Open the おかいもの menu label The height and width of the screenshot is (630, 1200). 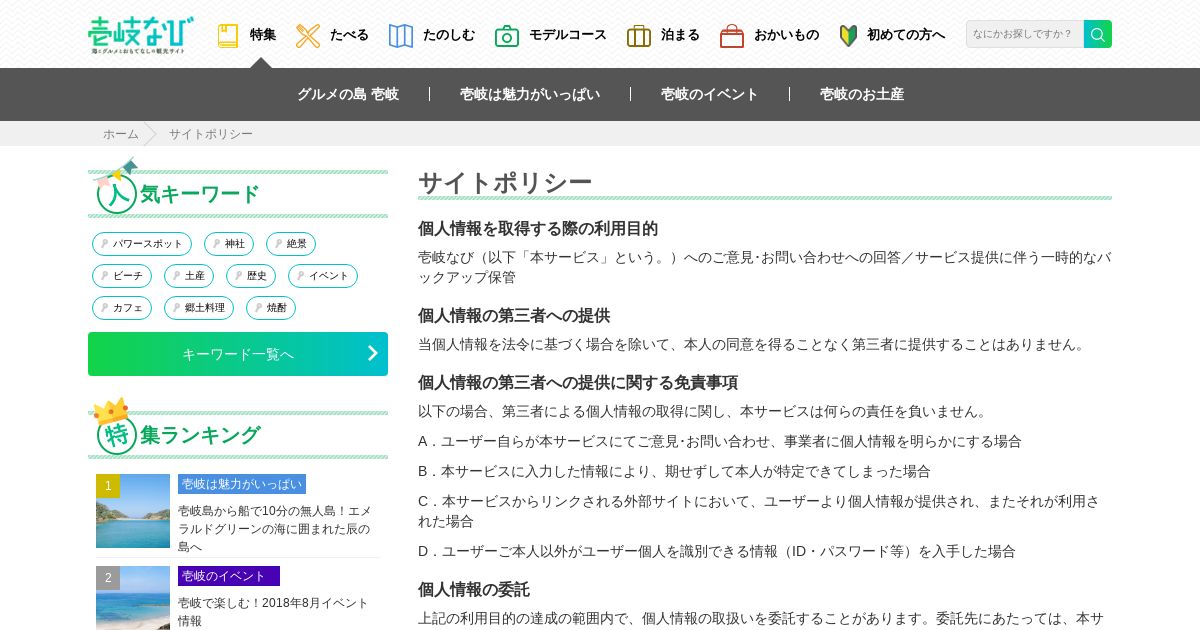pyautogui.click(x=786, y=35)
